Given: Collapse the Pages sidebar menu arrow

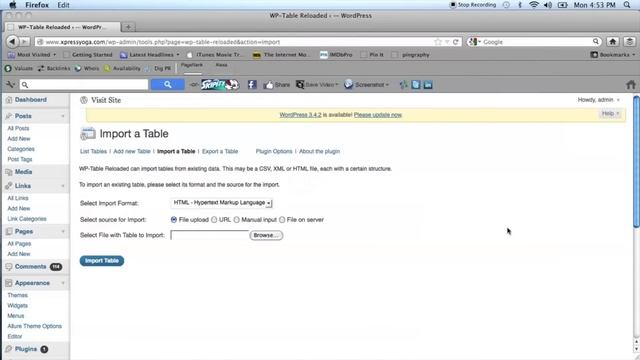Looking at the screenshot, I should click(63, 231).
